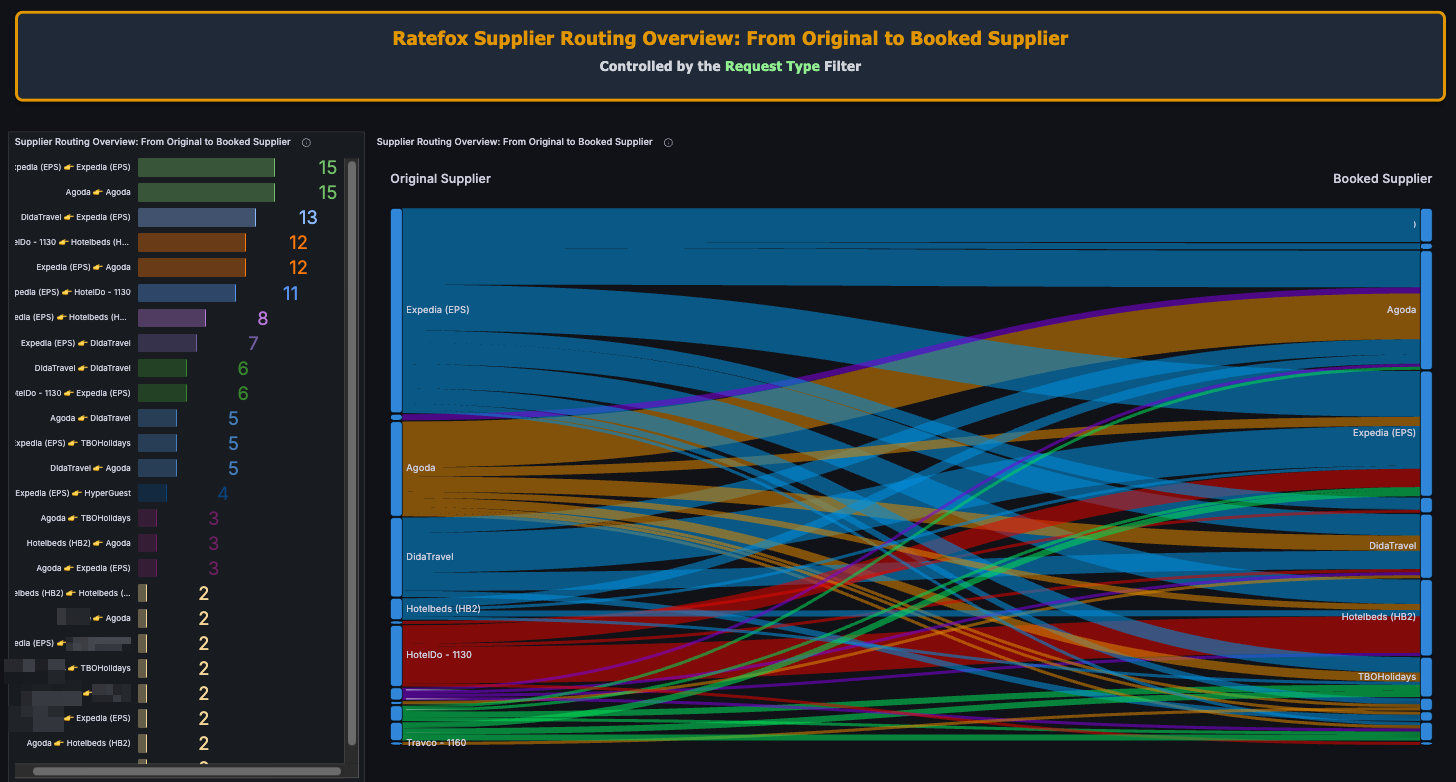The height and width of the screenshot is (782, 1456).
Task: Click the purple bar showing value 8
Action: (x=172, y=318)
